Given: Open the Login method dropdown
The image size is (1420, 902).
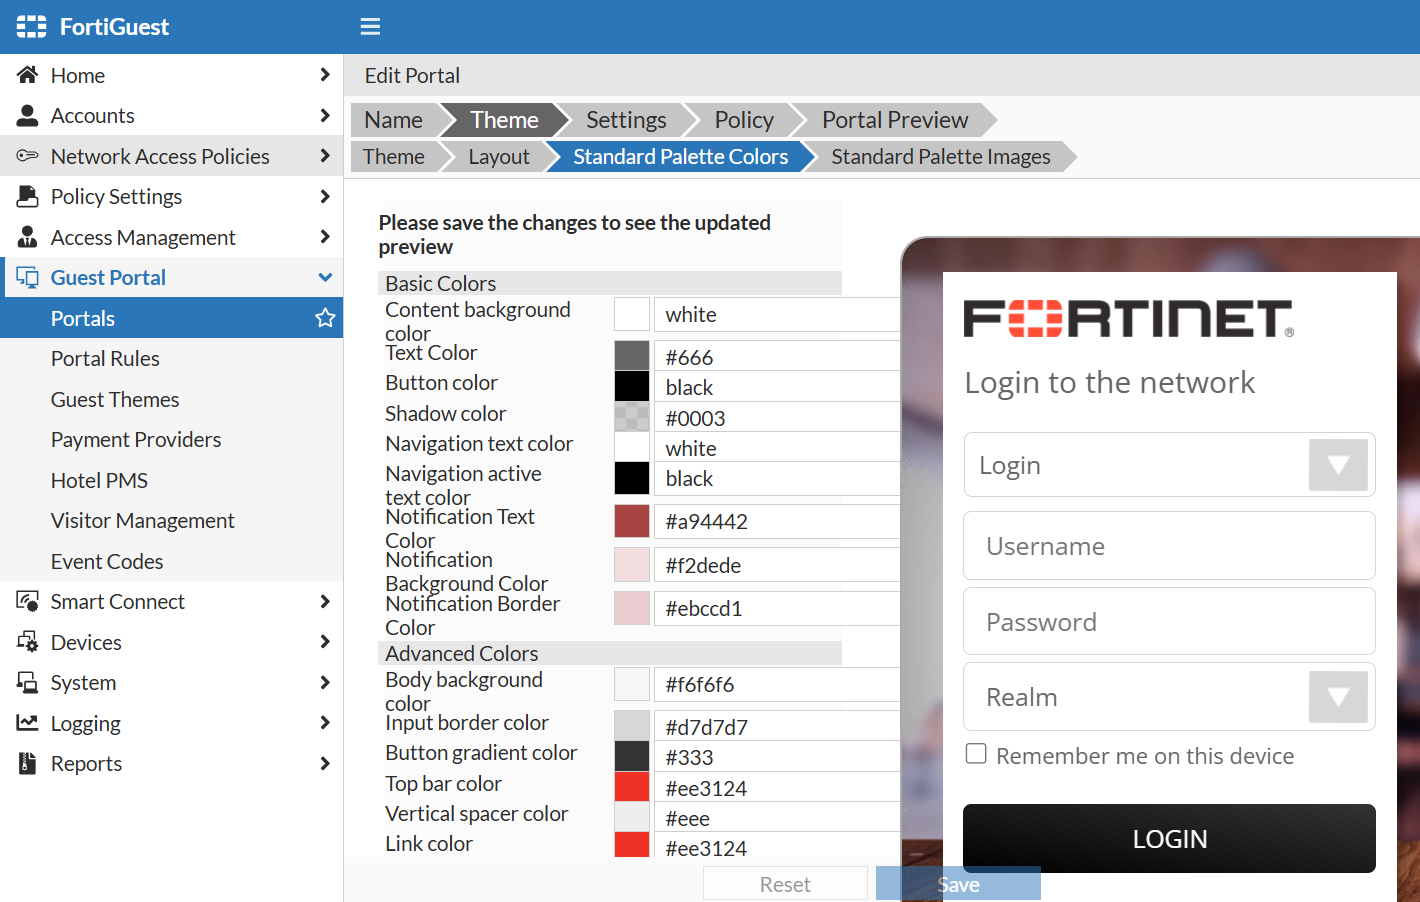Looking at the screenshot, I should [1338, 464].
